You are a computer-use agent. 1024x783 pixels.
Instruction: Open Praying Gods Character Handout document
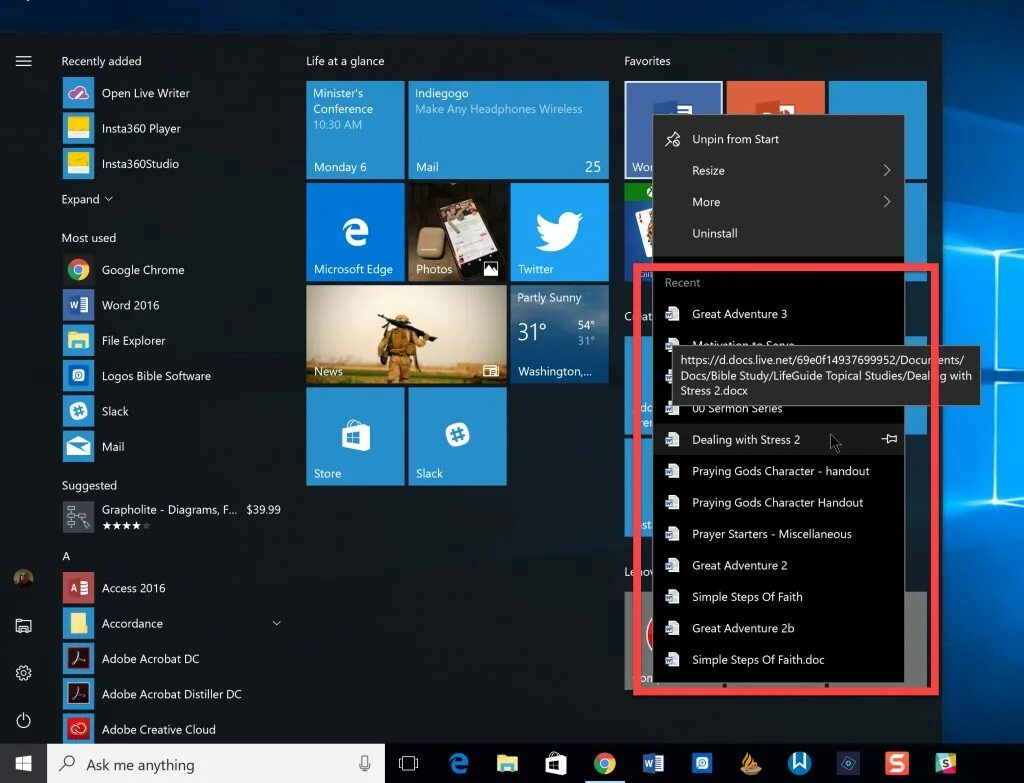coord(778,502)
